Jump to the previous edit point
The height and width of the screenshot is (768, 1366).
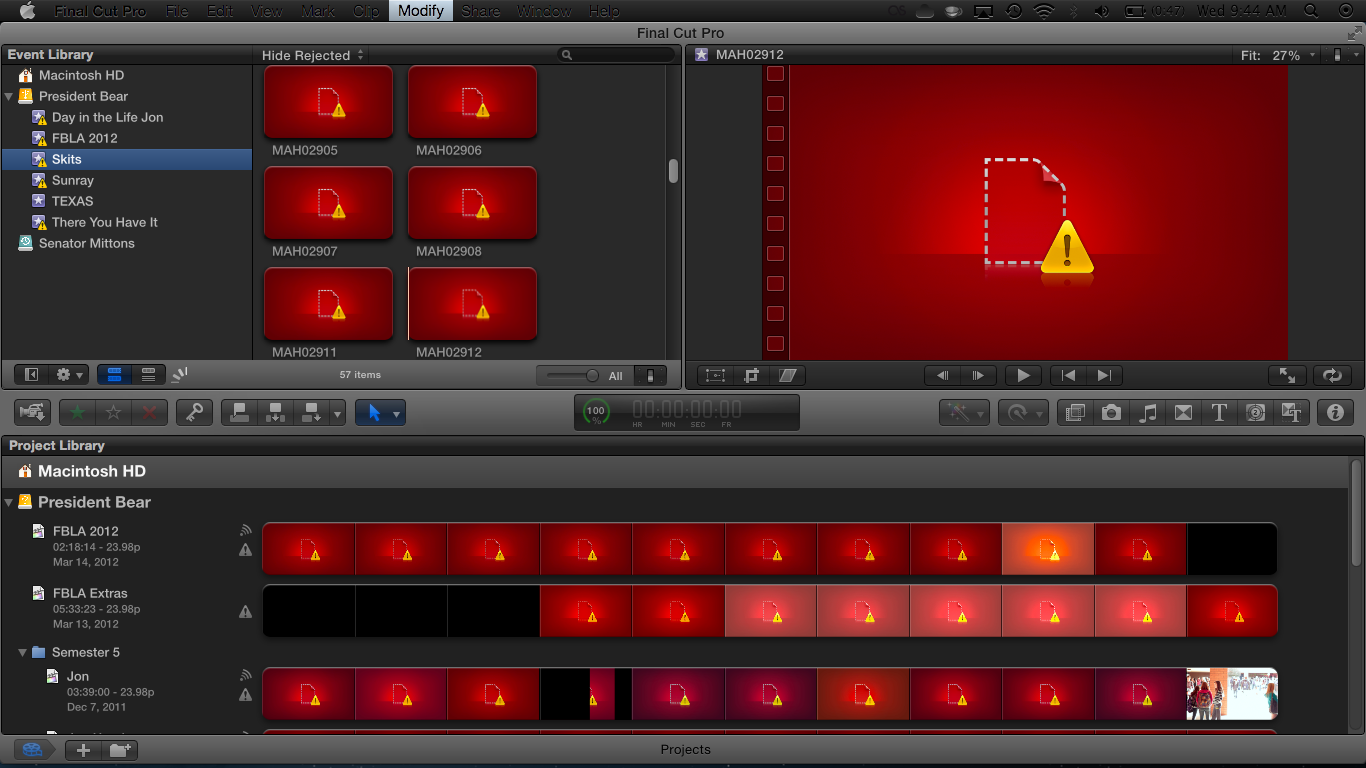pos(1068,376)
